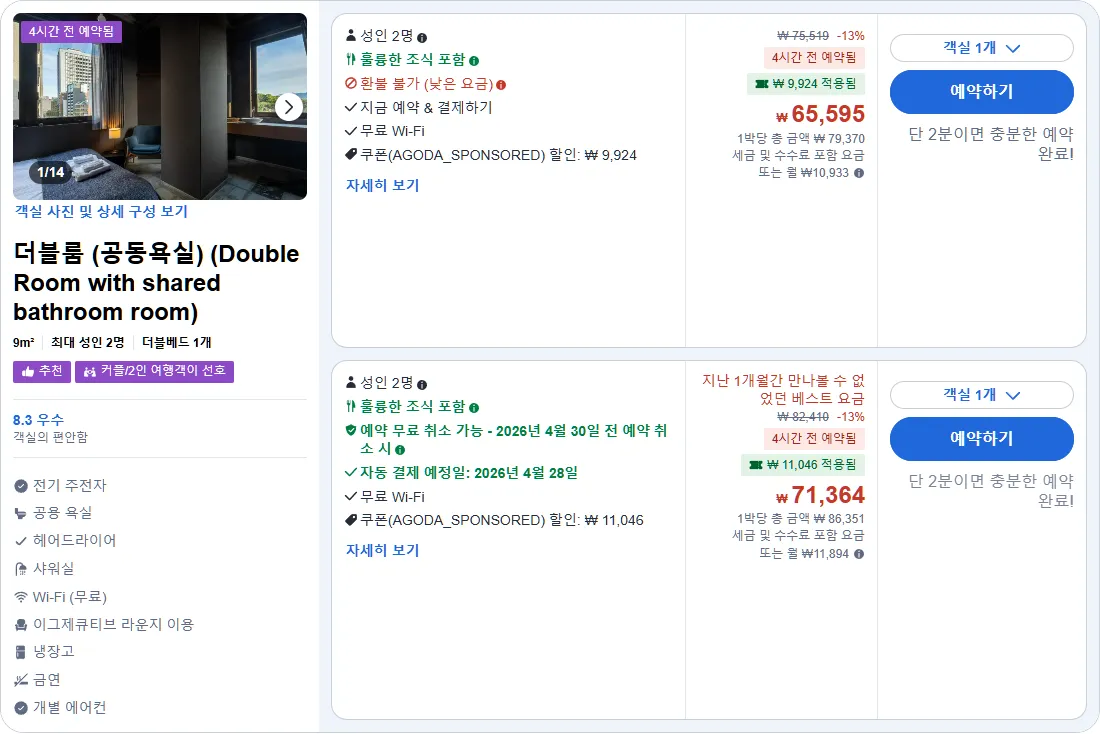The width and height of the screenshot is (1100, 734).
Task: Book the ₩71,364 offer with 예약하기
Action: point(981,439)
